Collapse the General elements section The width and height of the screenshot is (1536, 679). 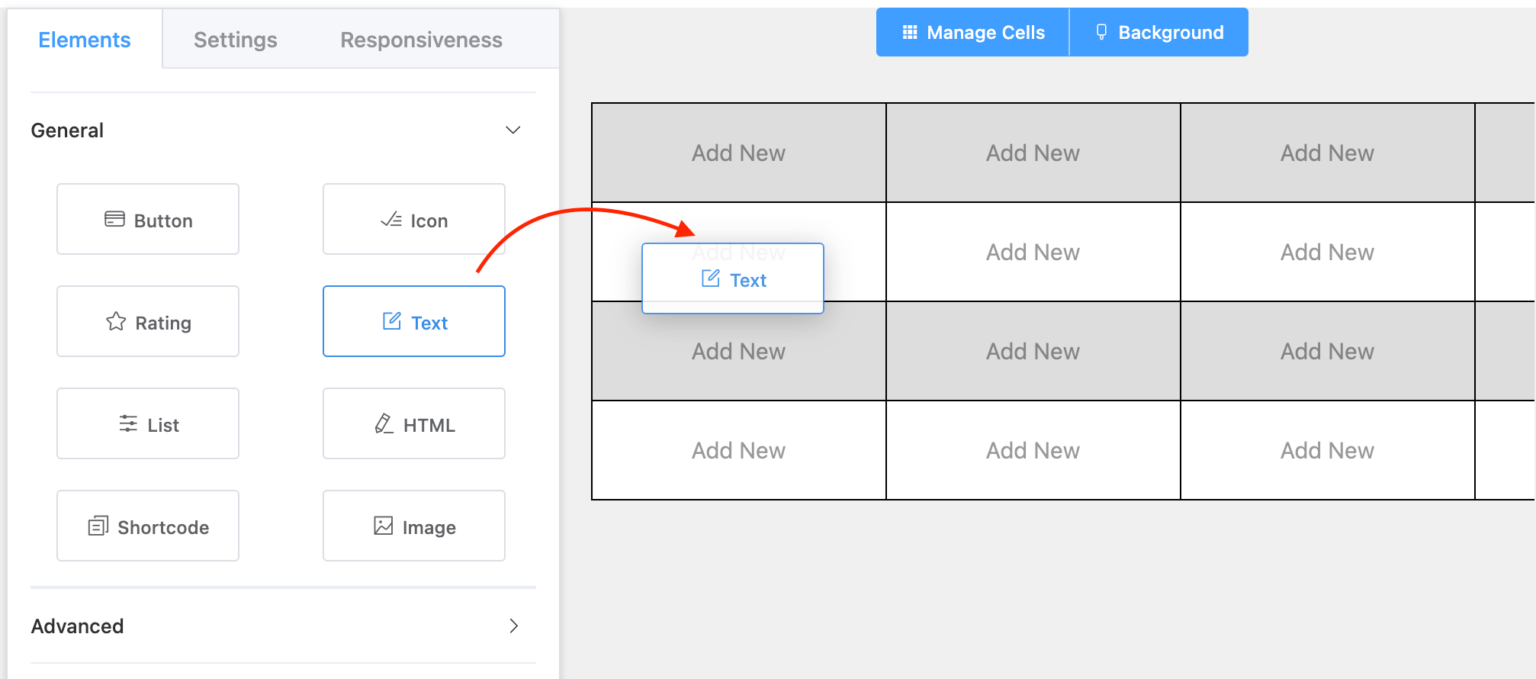point(513,130)
